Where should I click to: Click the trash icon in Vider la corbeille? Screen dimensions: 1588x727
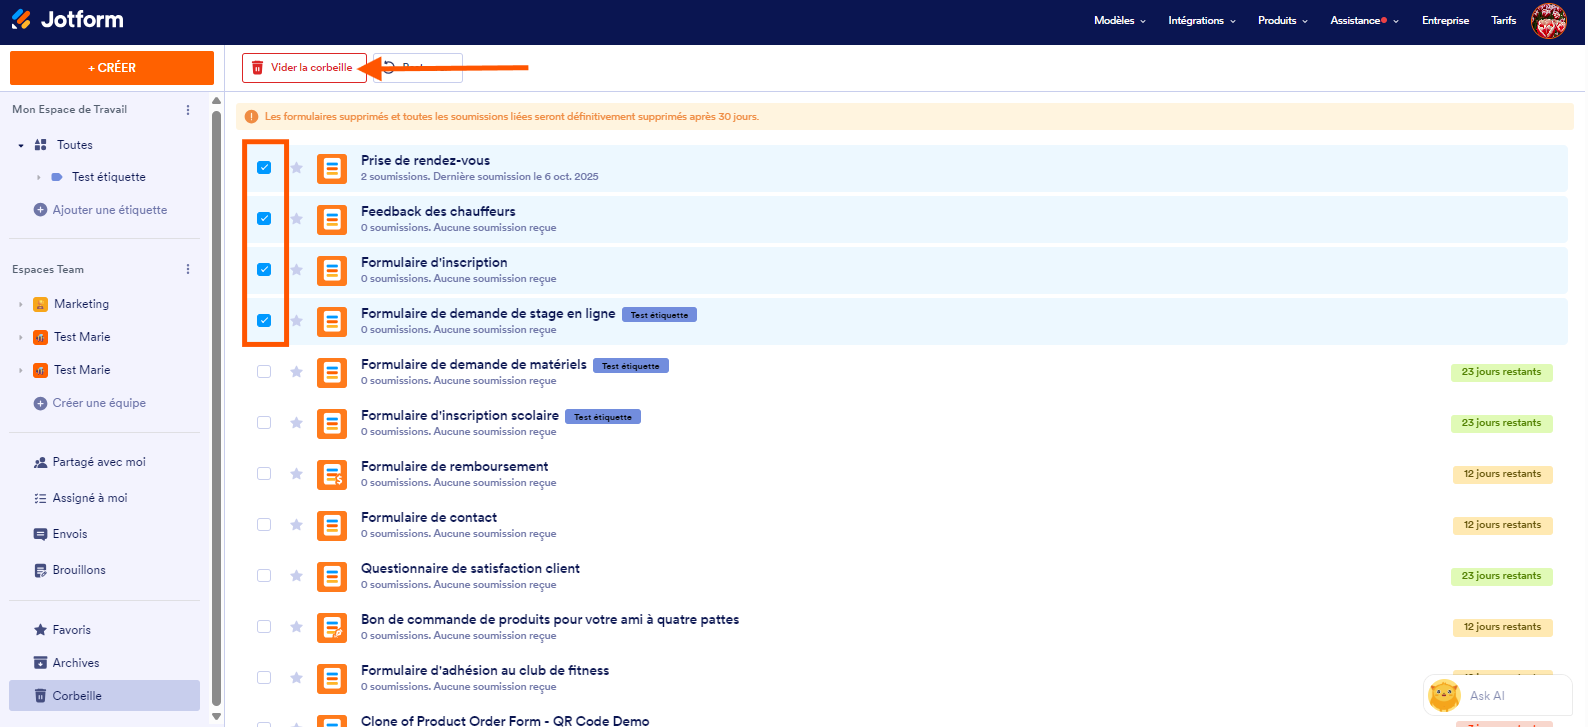coord(257,68)
